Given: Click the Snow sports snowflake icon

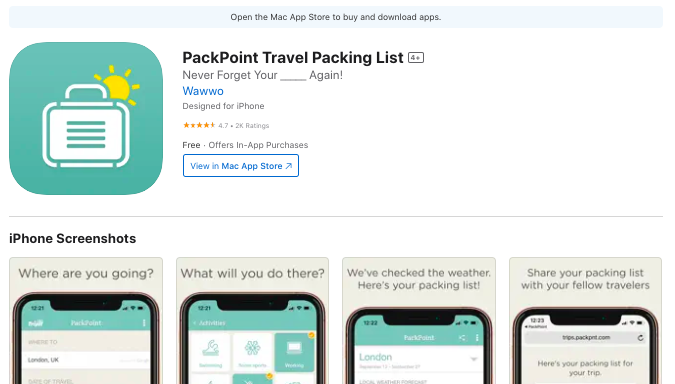Looking at the screenshot, I should [x=253, y=348].
